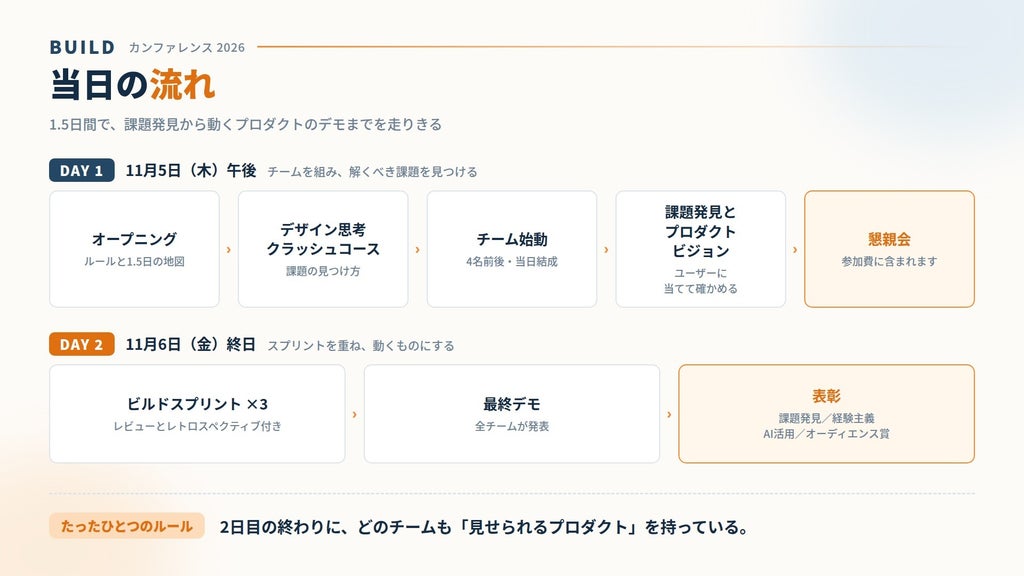Viewport: 1024px width, 576px height.
Task: Click the 課題発見とプロダクトビジョン card
Action: (701, 249)
